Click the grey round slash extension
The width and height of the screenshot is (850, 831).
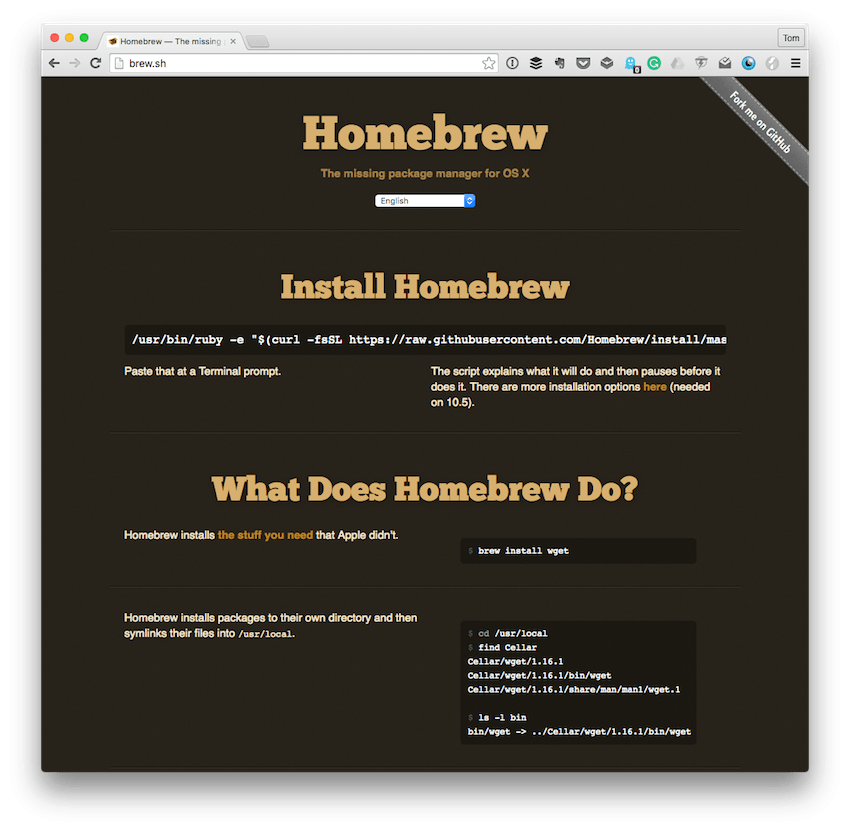coord(772,63)
